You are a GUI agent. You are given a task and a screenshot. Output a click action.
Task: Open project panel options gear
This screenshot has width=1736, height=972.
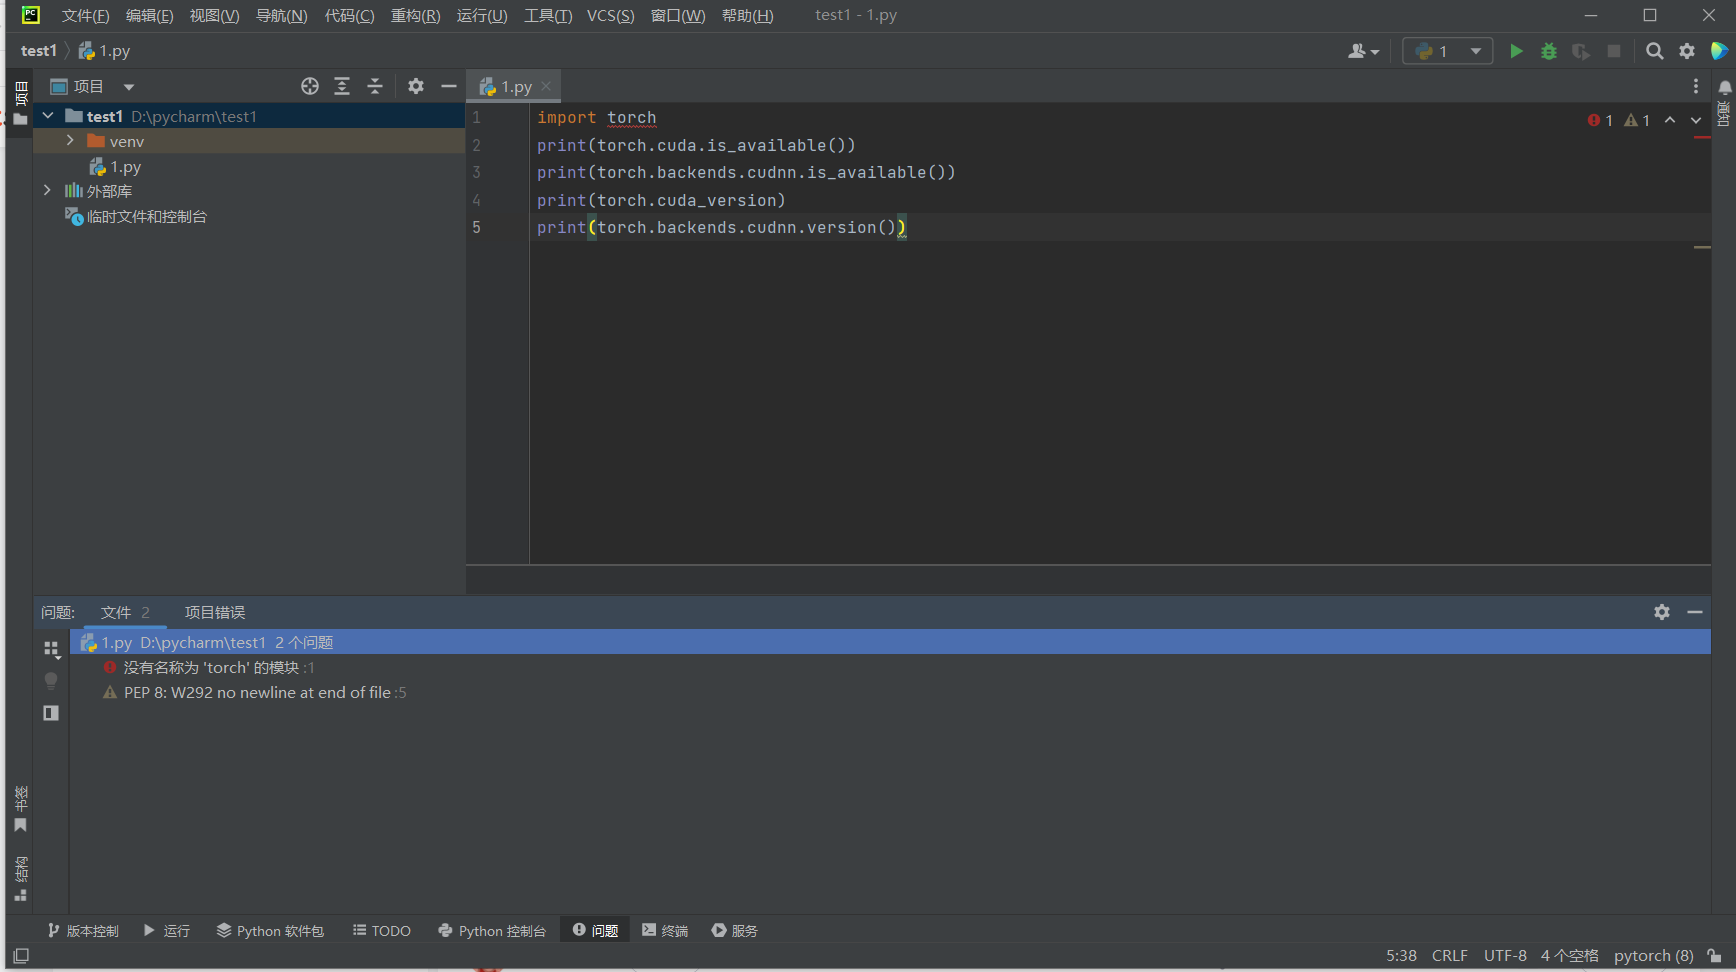click(416, 86)
